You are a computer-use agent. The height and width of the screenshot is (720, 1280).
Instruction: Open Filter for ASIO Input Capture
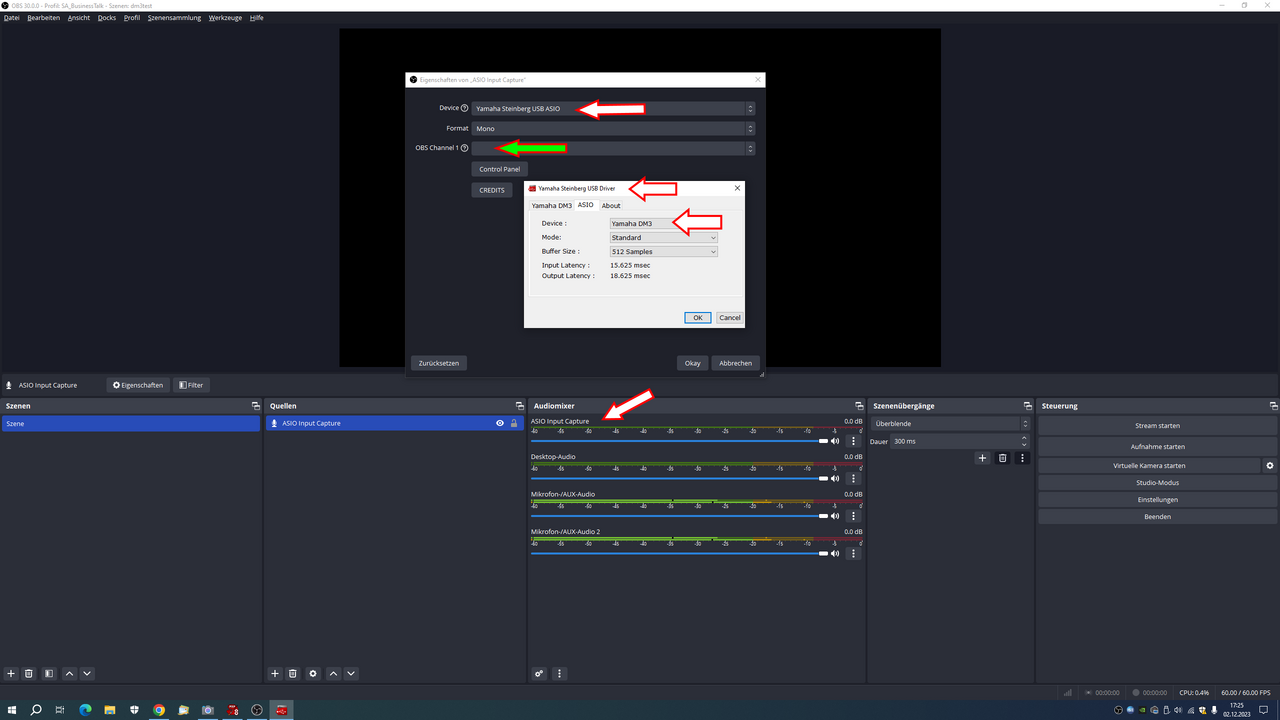pyautogui.click(x=191, y=385)
